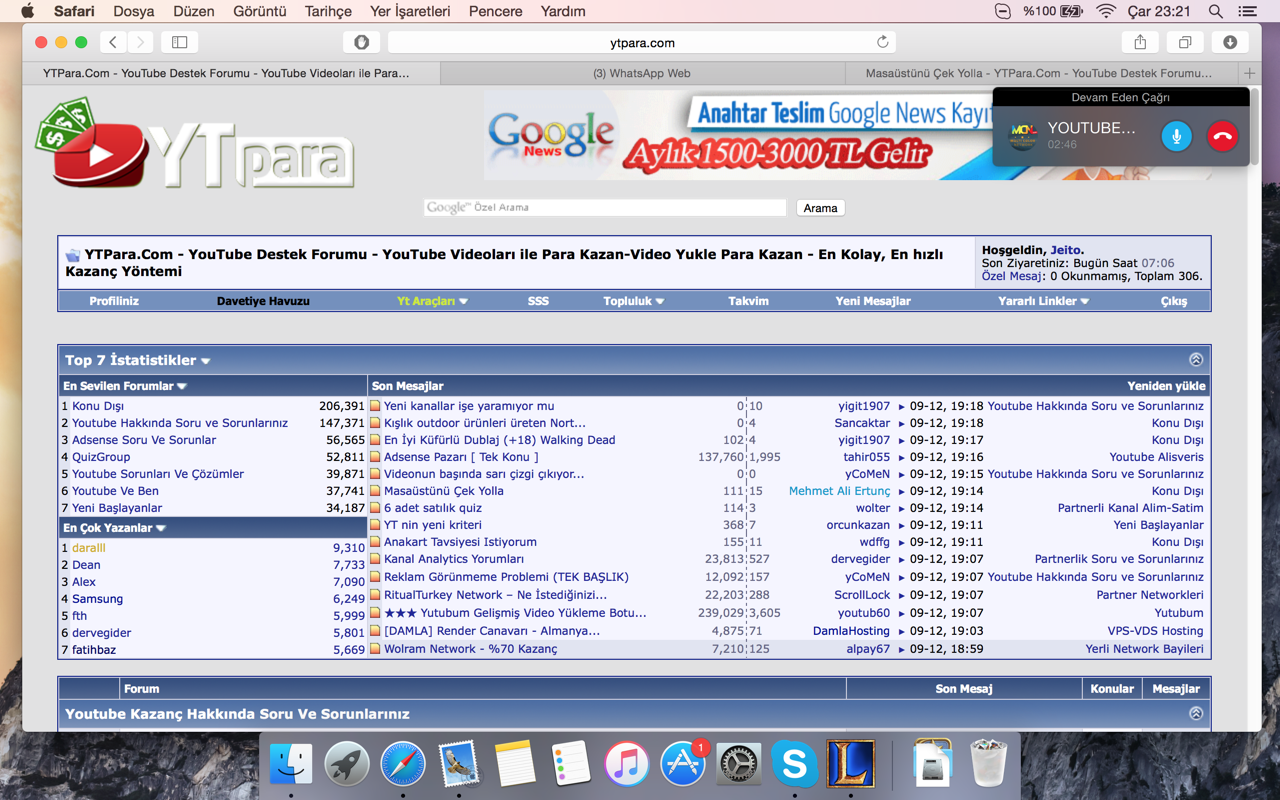Open thread "YT nin yeni kriteri"

pyautogui.click(x=433, y=525)
